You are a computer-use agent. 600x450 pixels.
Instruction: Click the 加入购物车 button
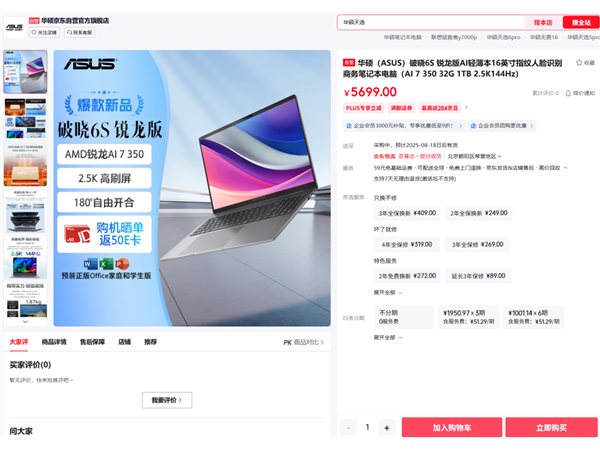click(x=452, y=427)
